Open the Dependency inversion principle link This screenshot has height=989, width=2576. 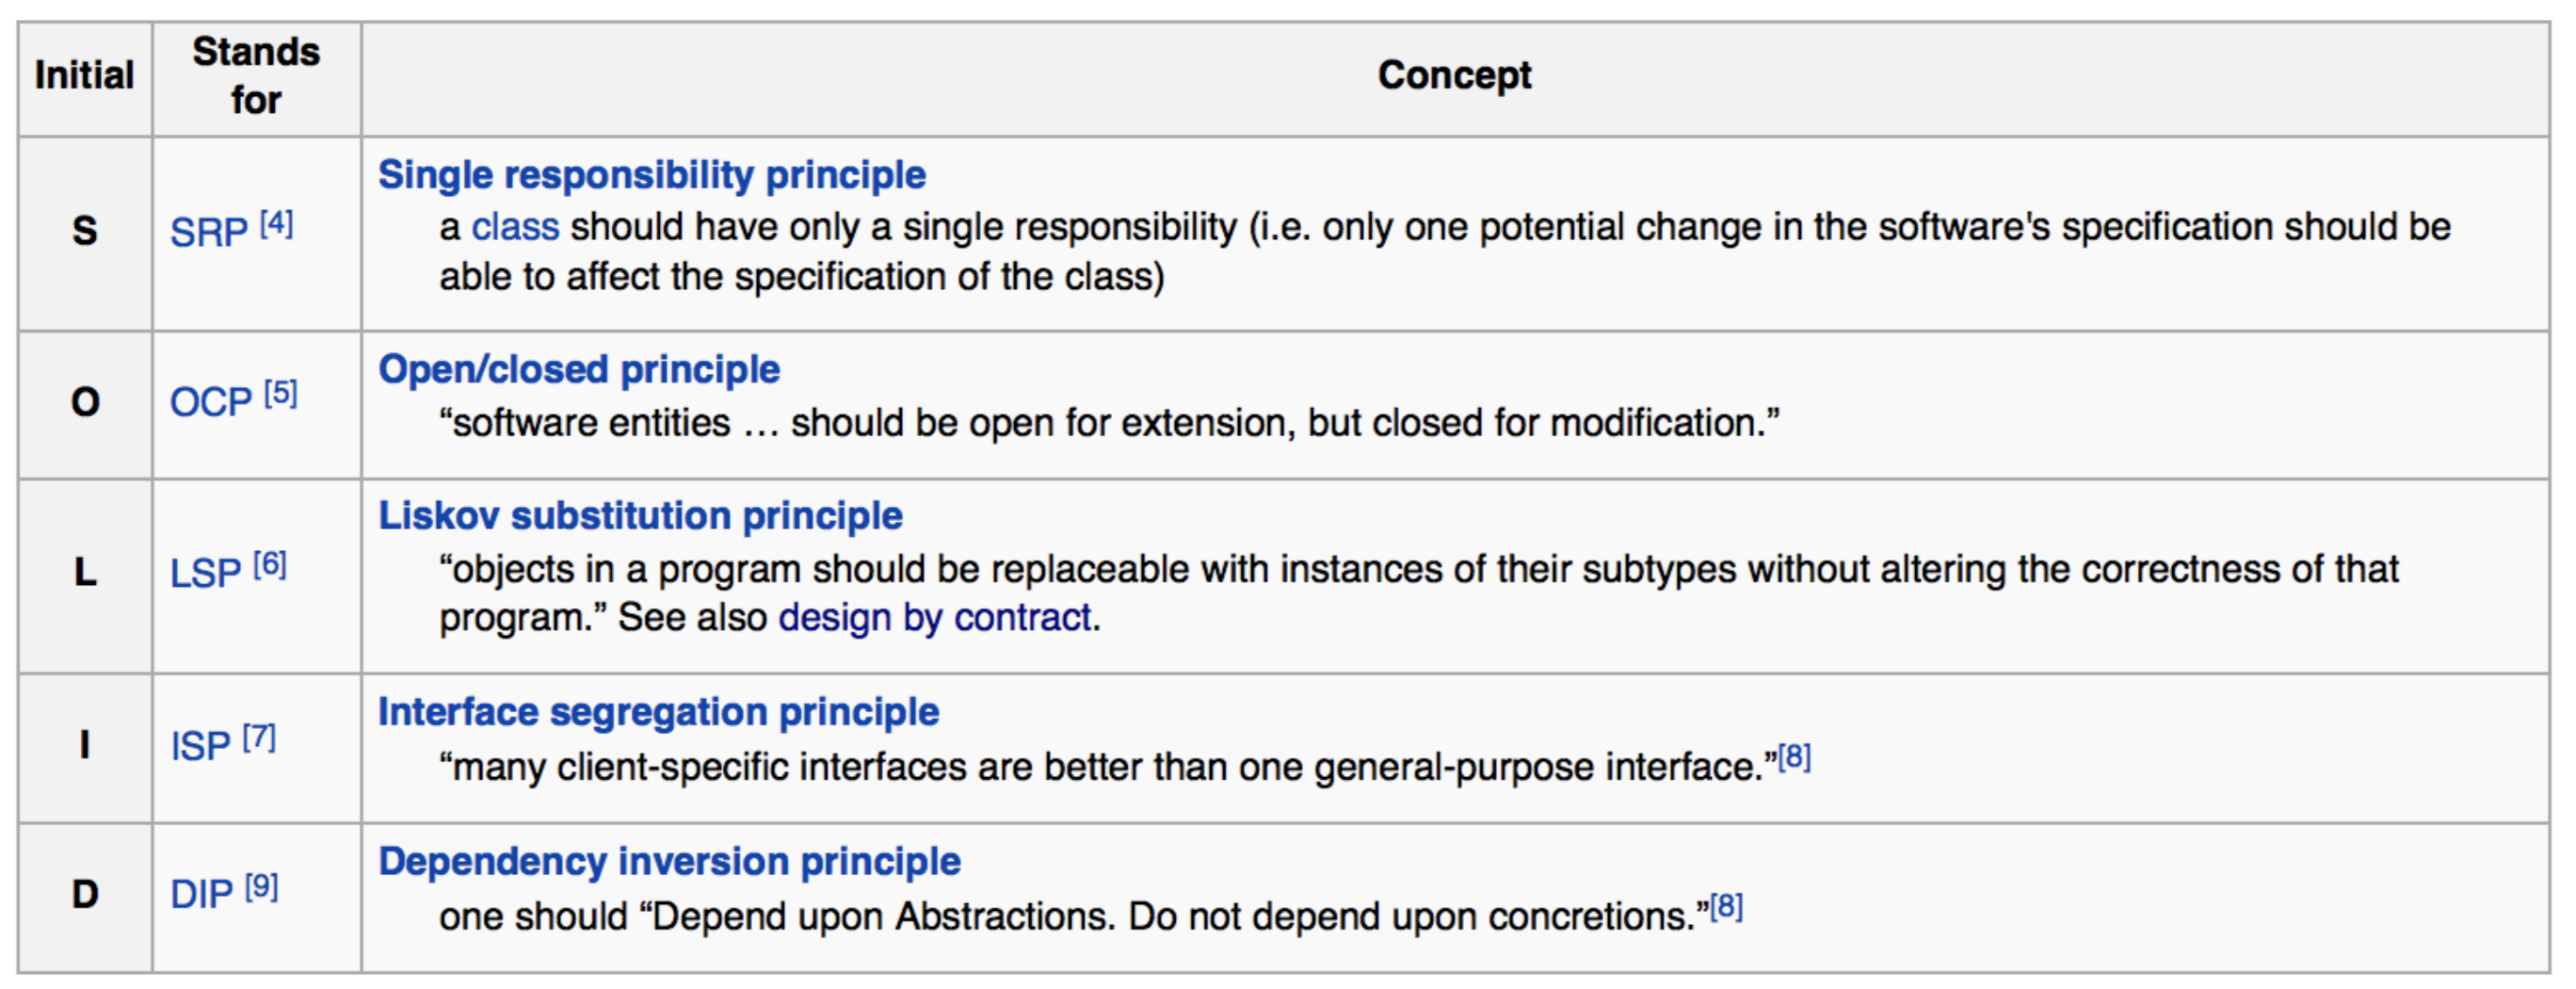click(x=669, y=862)
